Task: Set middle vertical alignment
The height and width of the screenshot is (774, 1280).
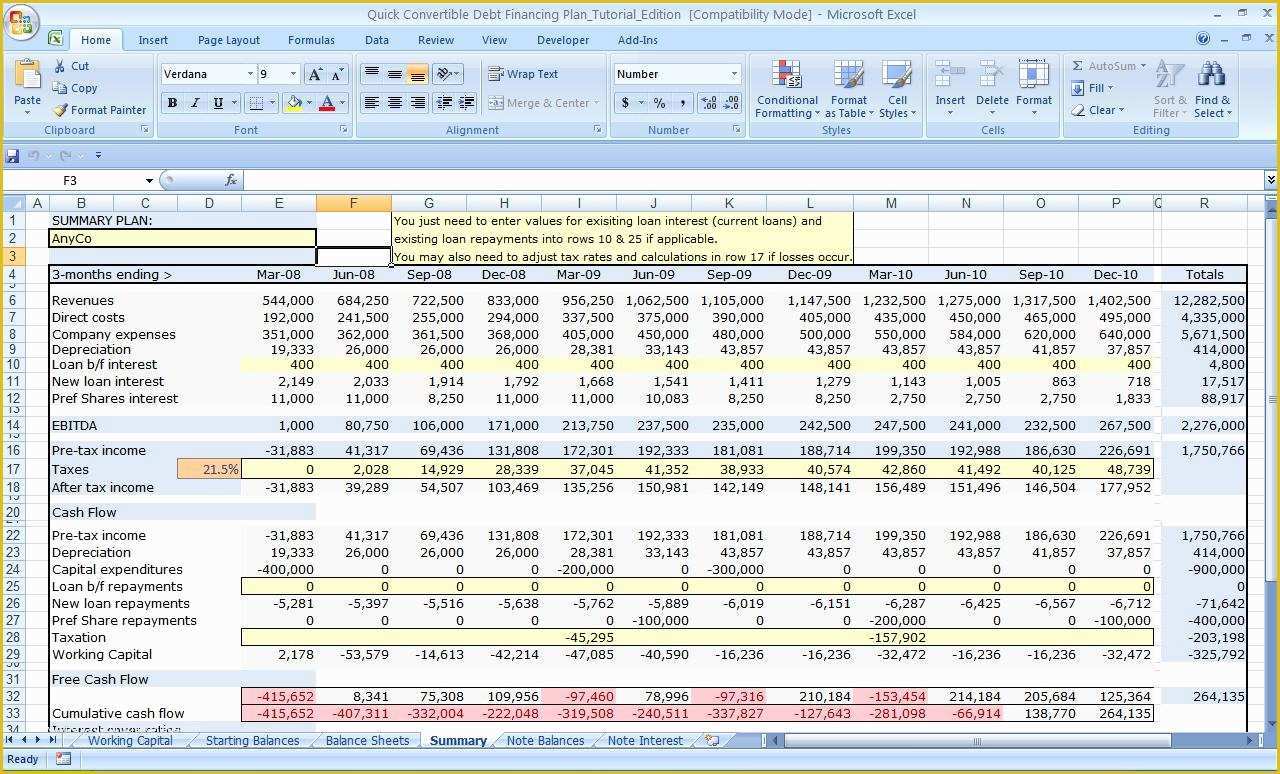Action: 394,74
